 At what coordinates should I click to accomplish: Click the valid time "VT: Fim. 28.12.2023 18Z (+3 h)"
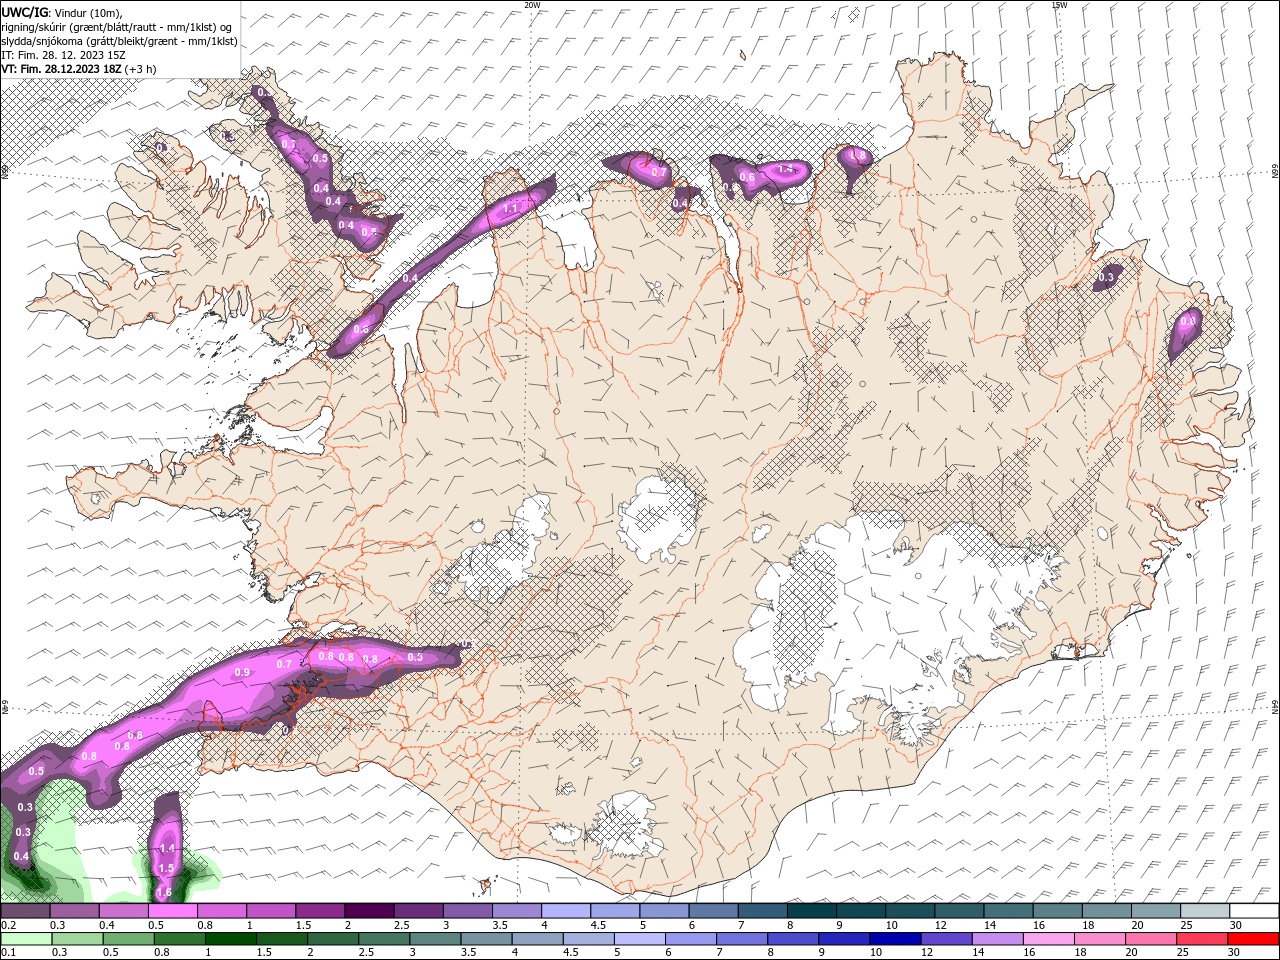click(78, 69)
